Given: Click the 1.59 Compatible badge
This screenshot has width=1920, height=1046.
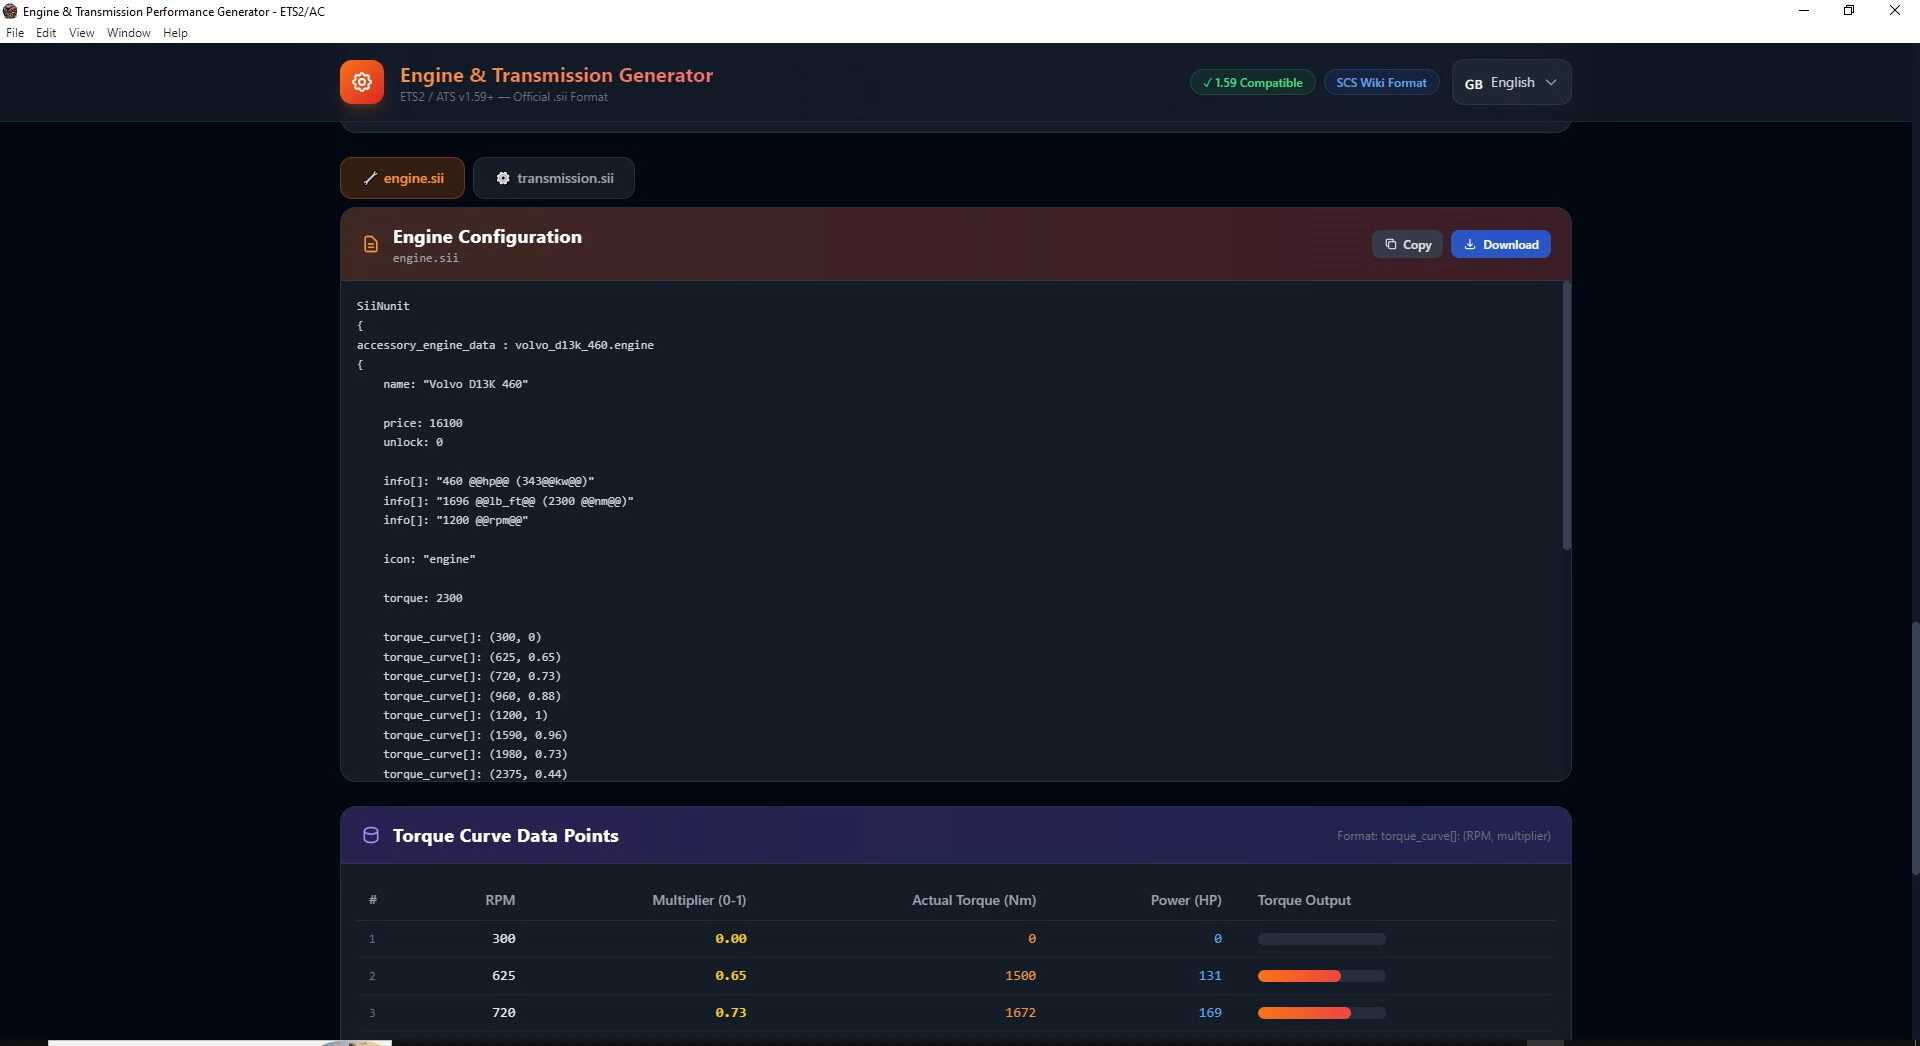Looking at the screenshot, I should point(1253,83).
